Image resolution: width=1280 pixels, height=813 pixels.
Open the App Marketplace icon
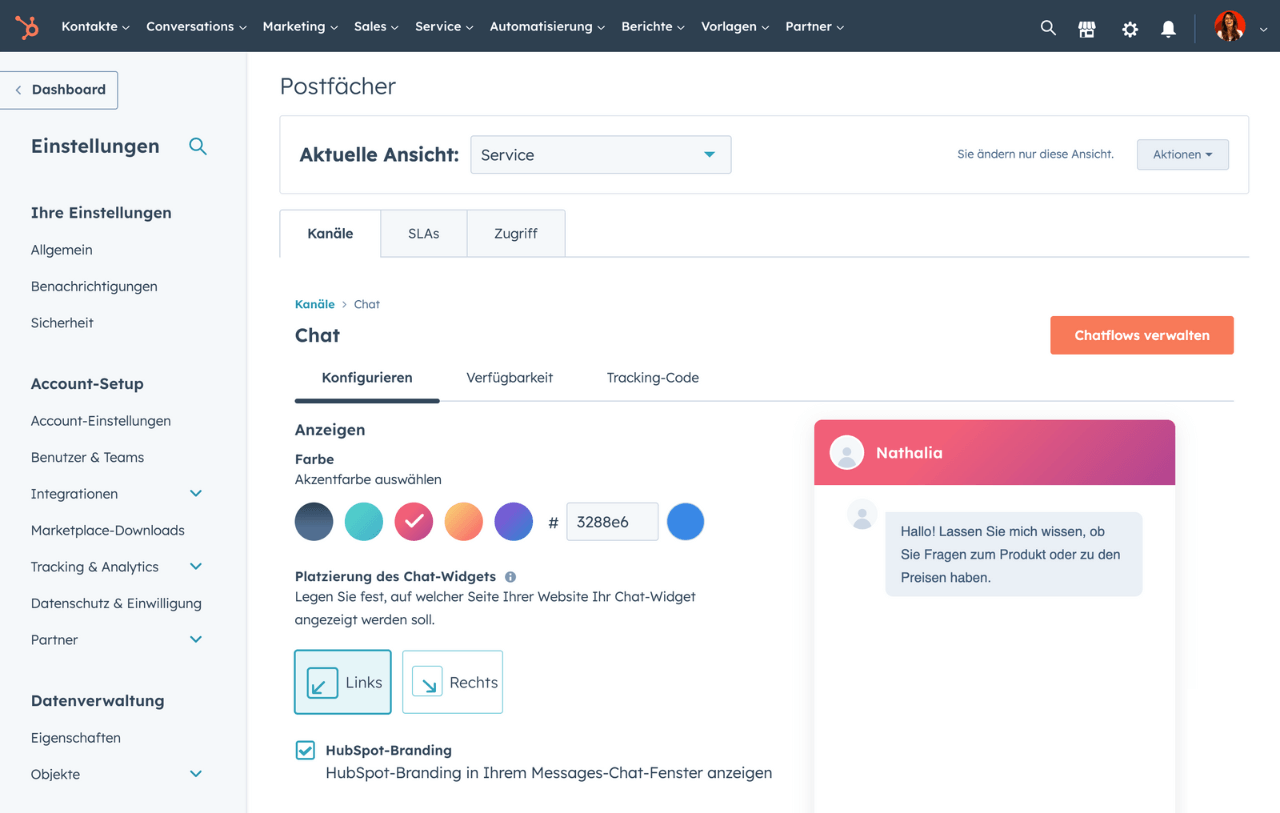pyautogui.click(x=1087, y=28)
